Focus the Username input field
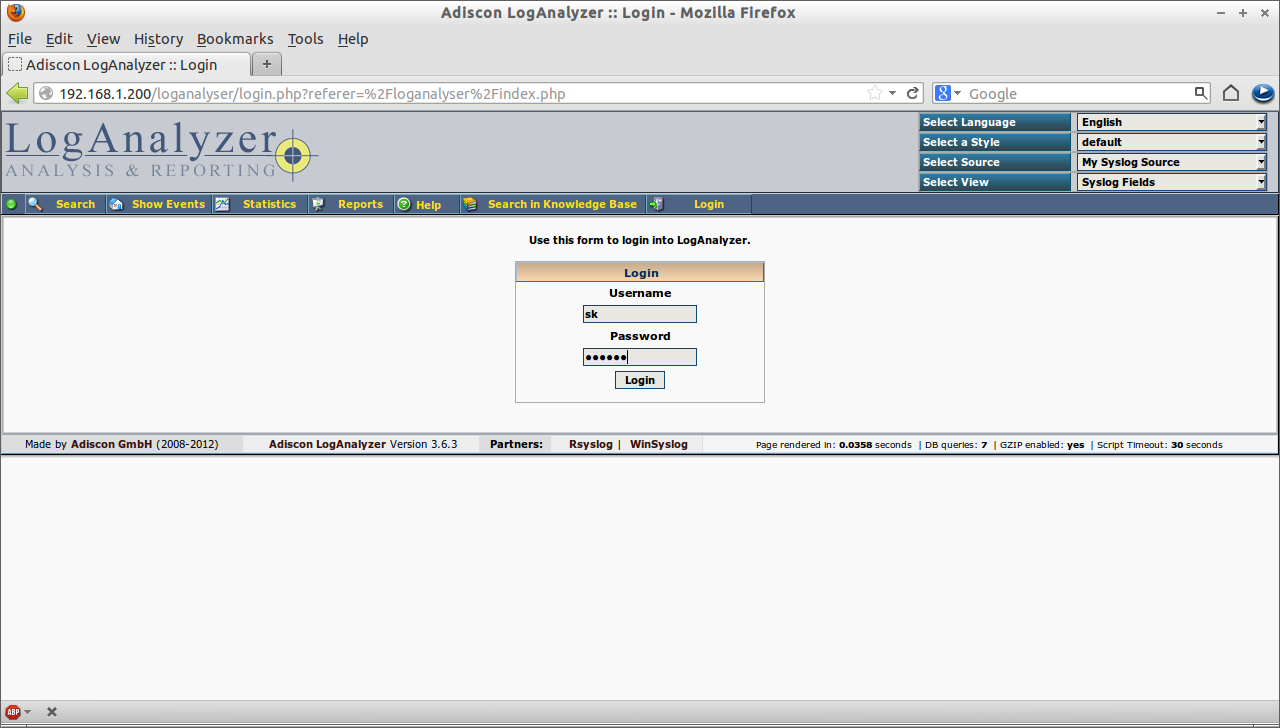This screenshot has width=1280, height=728. point(640,314)
